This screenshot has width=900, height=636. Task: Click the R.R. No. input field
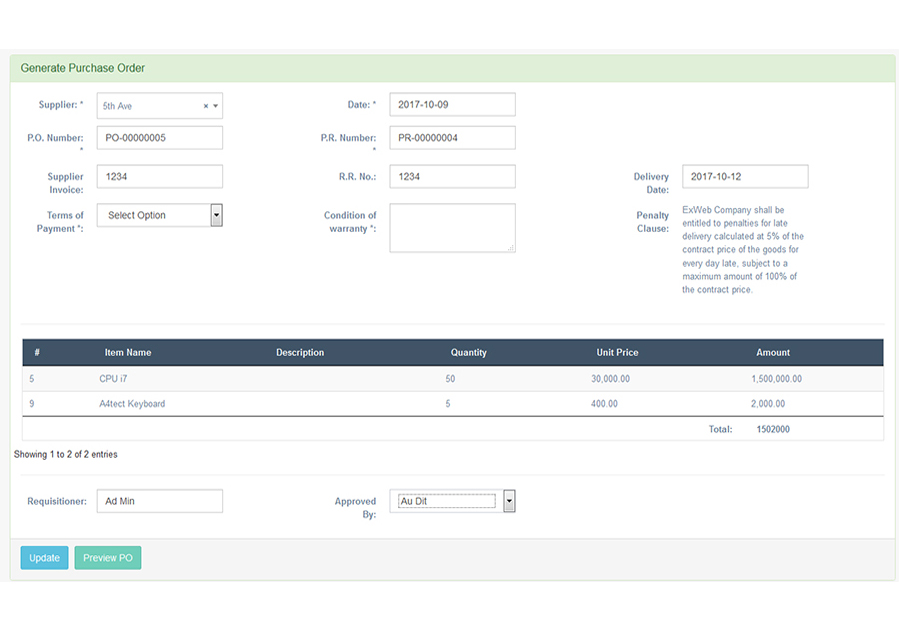(452, 177)
